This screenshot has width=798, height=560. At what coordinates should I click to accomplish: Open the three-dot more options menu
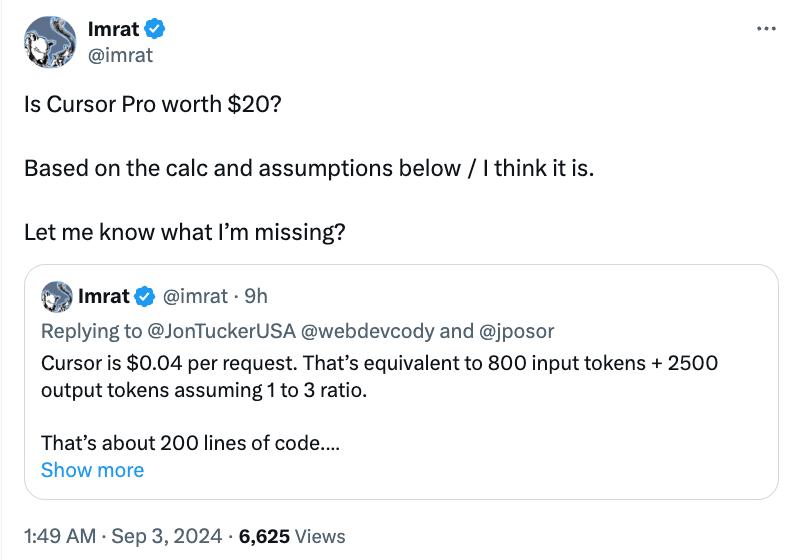(766, 29)
